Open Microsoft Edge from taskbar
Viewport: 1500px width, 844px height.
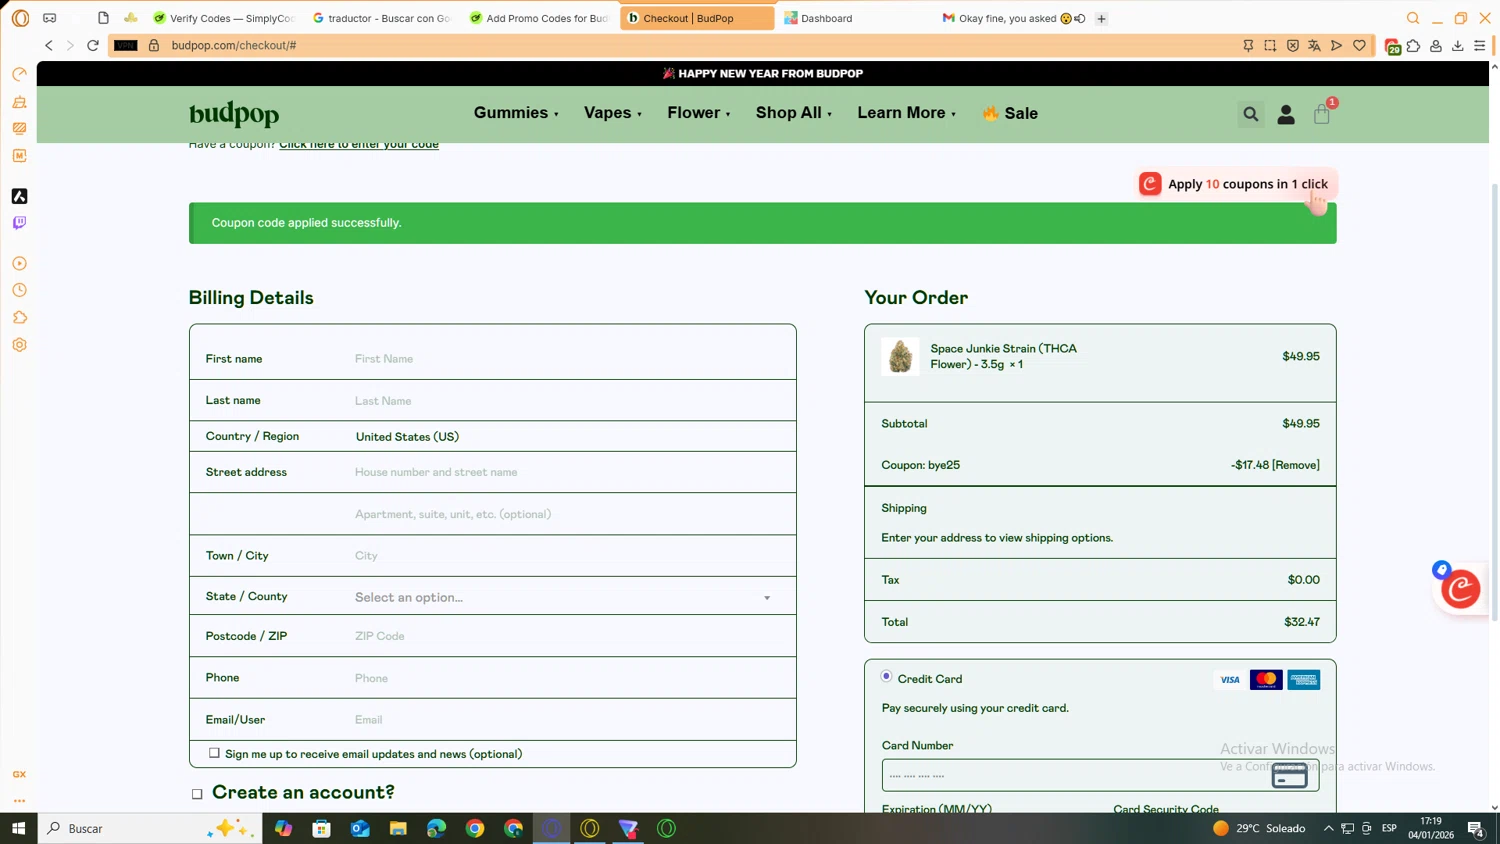436,828
